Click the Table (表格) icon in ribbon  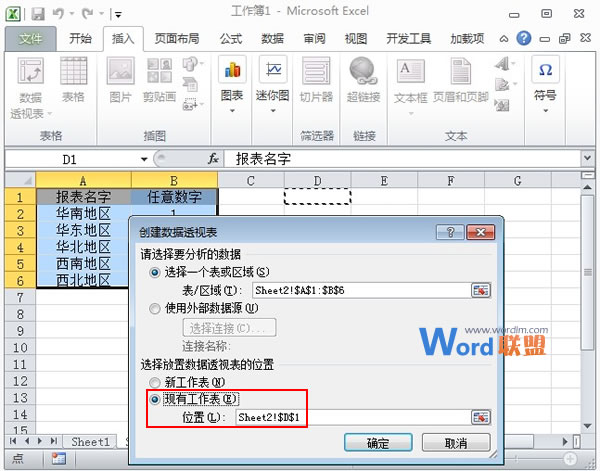(x=73, y=73)
